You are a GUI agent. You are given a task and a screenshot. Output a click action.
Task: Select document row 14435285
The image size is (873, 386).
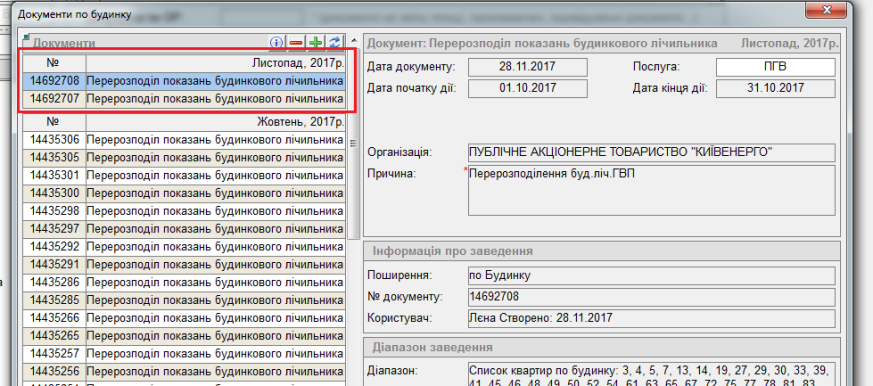[x=183, y=300]
